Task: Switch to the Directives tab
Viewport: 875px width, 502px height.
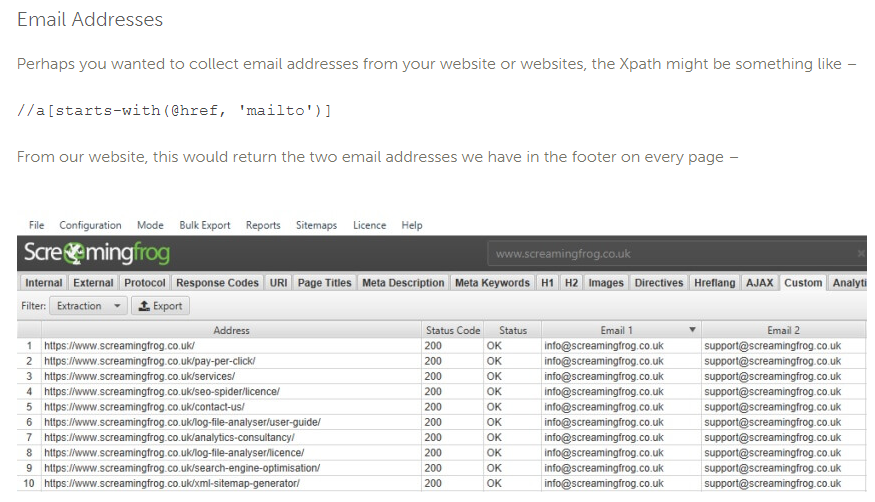Action: 658,283
